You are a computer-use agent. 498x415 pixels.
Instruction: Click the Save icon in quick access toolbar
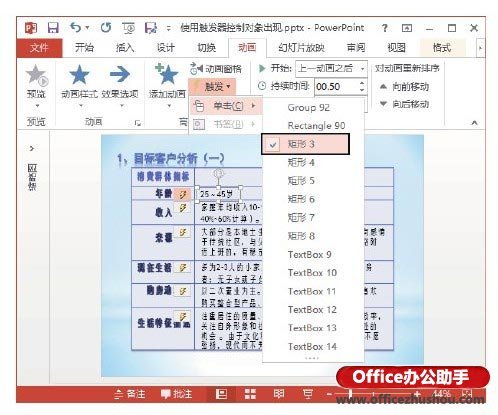pos(53,28)
